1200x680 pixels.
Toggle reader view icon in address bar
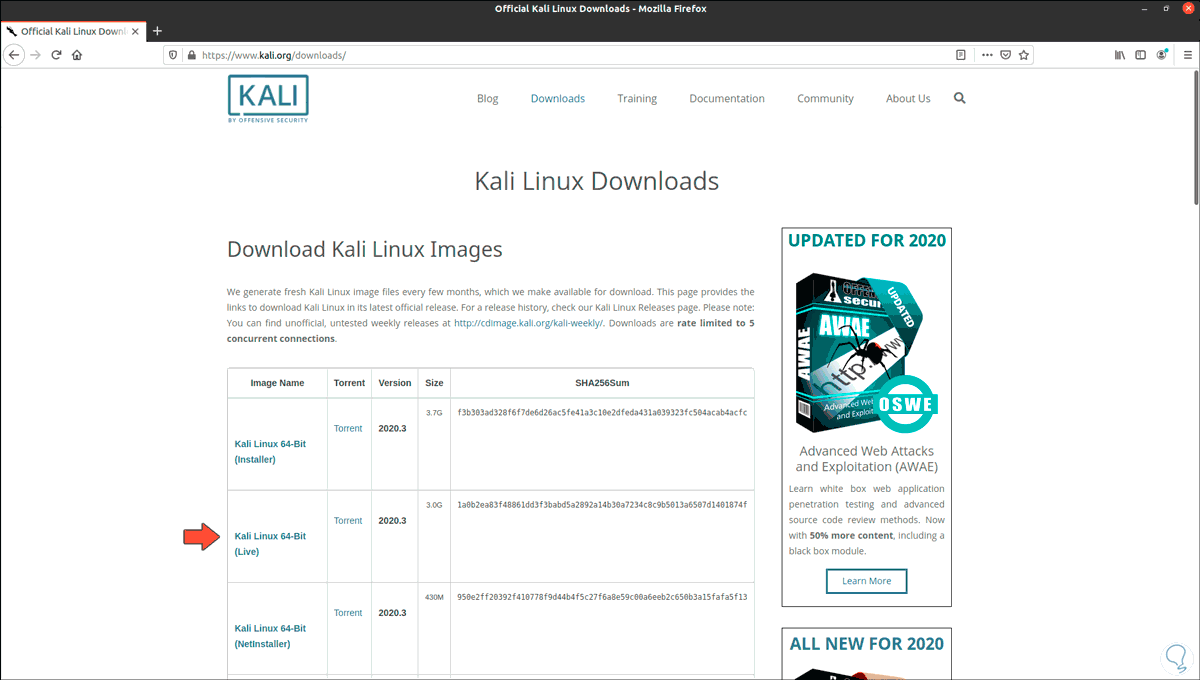click(x=960, y=55)
